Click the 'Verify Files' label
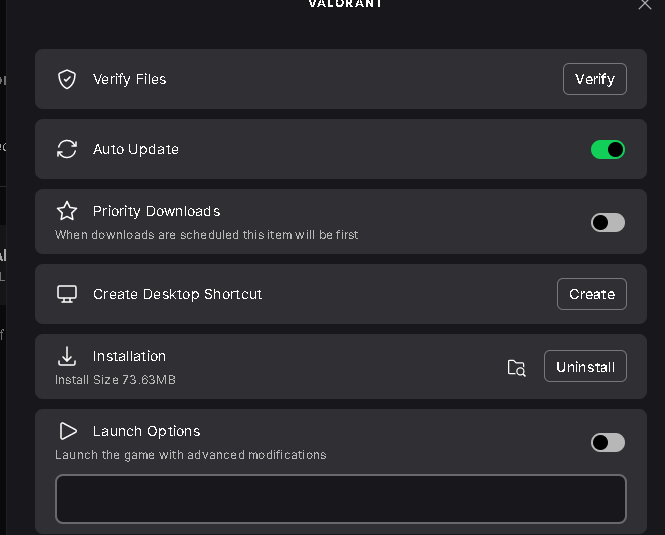Screen dimensions: 665x535 (x=129, y=79)
